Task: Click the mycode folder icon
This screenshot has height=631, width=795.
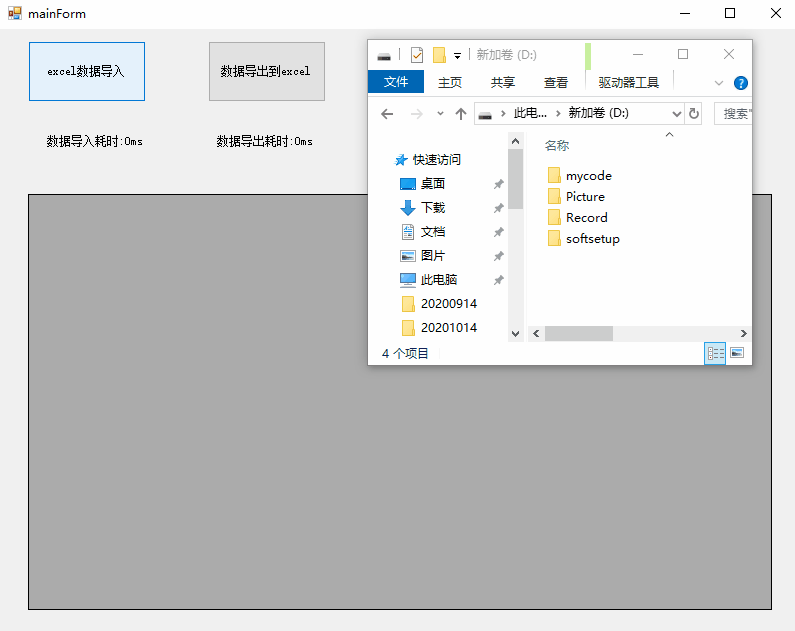Action: click(554, 175)
